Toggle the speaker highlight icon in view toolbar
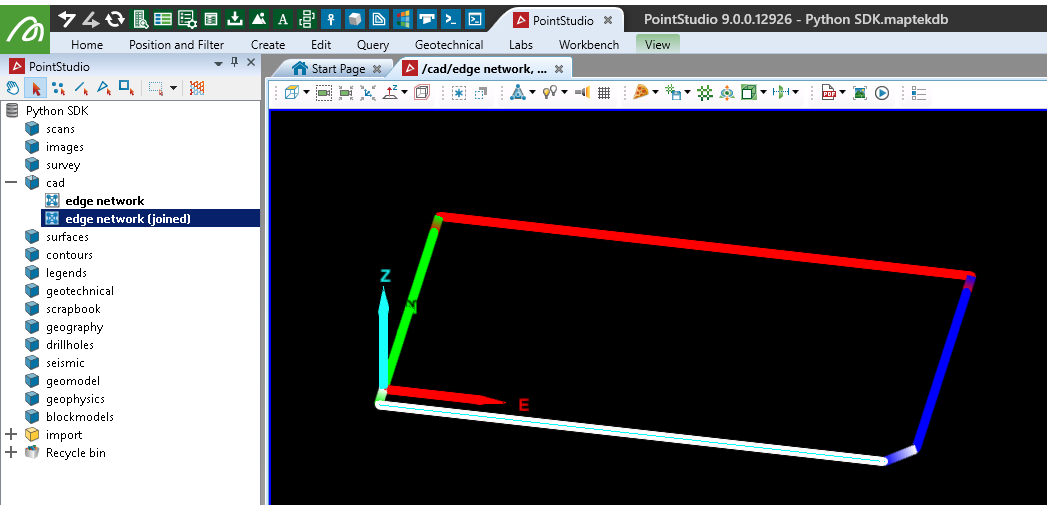This screenshot has width=1047, height=505. point(582,93)
